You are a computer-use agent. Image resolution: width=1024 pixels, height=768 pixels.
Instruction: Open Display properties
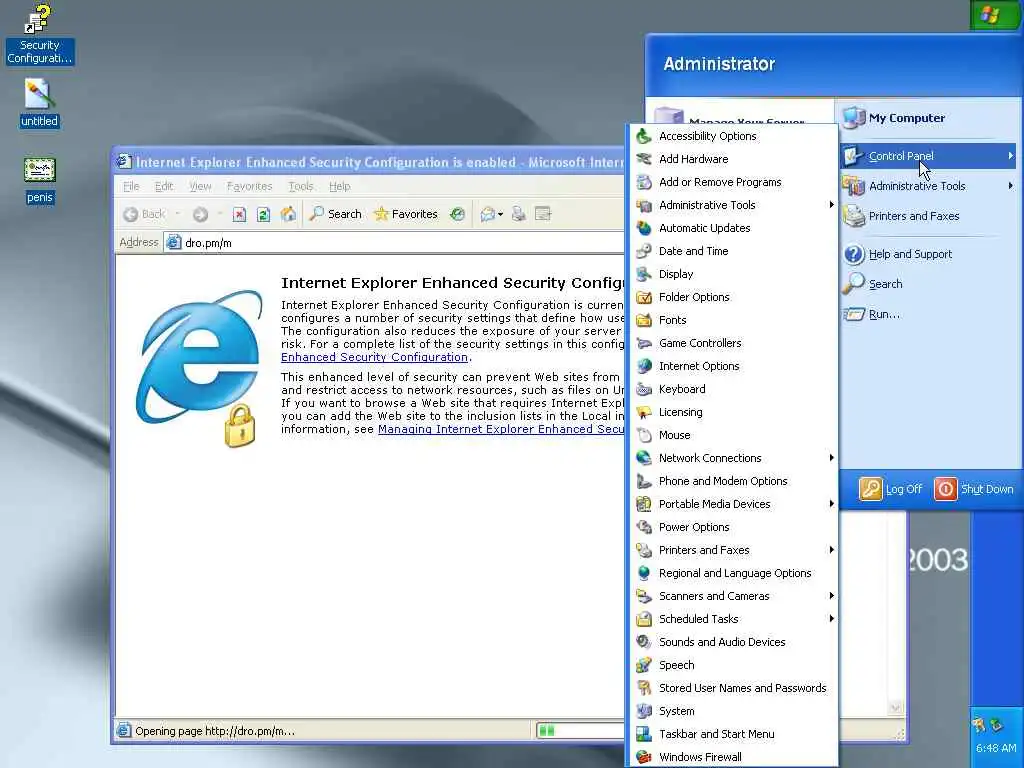[x=732, y=274]
